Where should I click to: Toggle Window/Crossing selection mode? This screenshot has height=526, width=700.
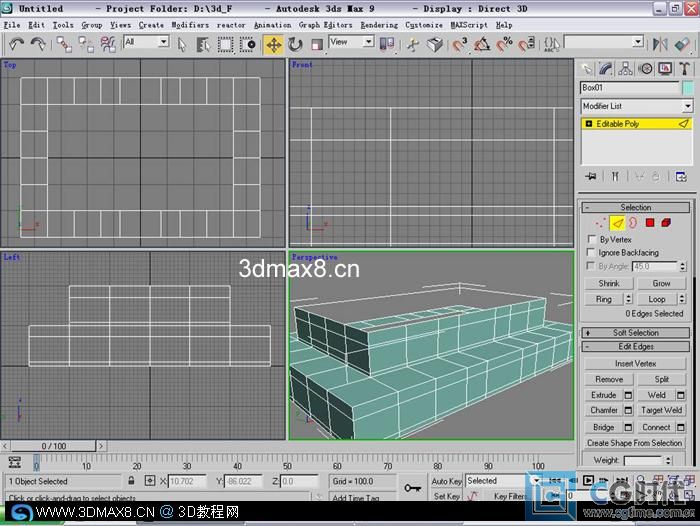pyautogui.click(x=247, y=44)
